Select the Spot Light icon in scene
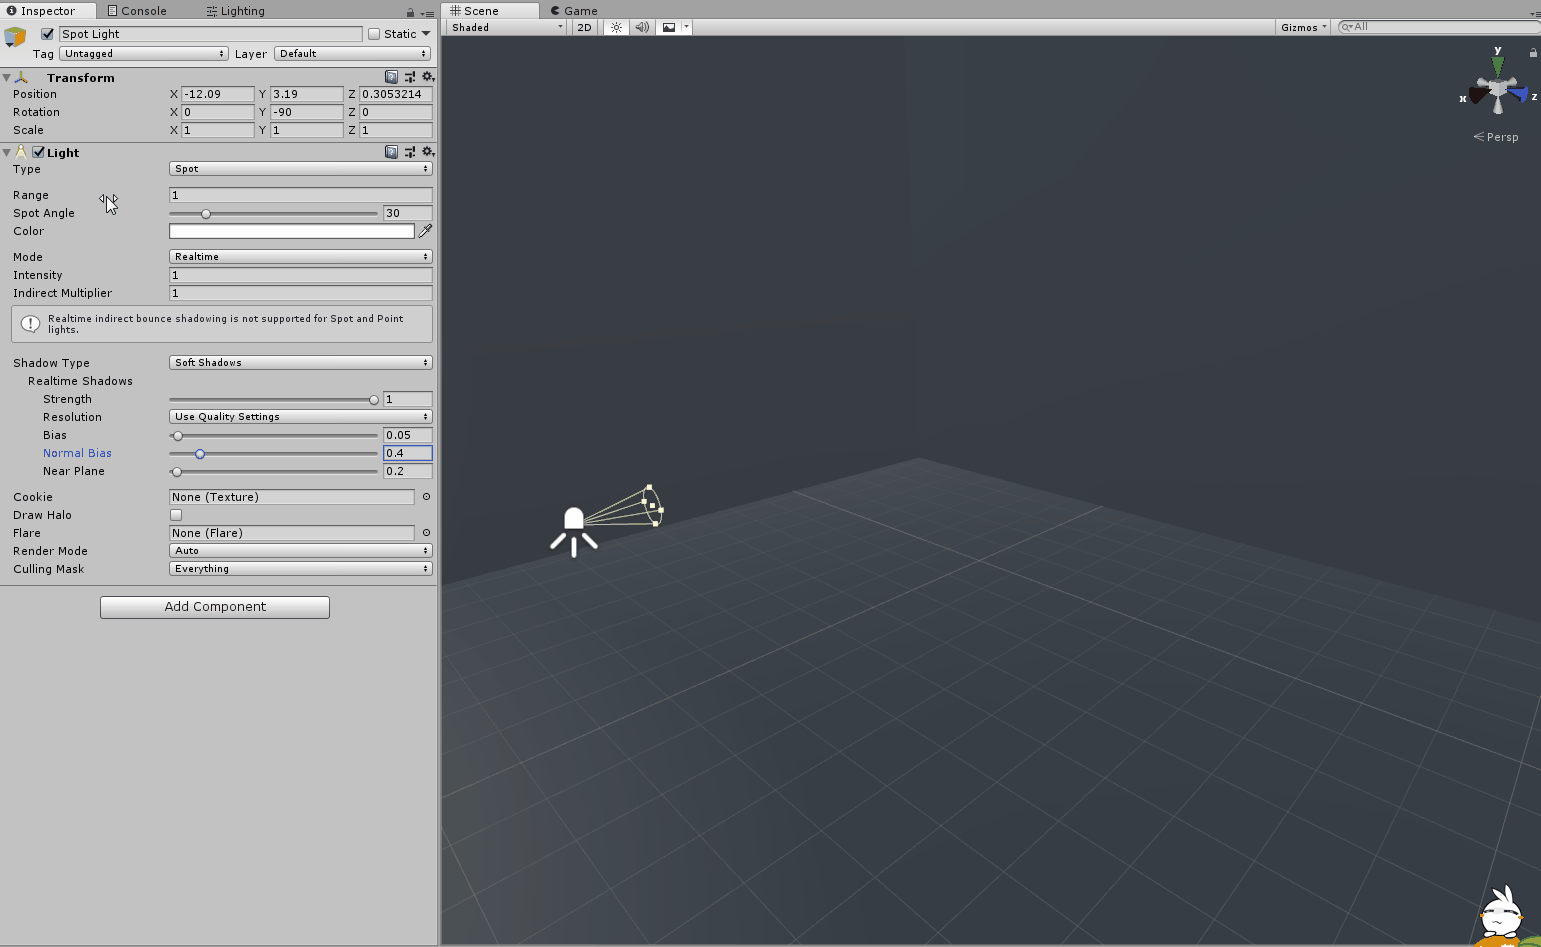This screenshot has height=947, width=1541. tap(574, 530)
